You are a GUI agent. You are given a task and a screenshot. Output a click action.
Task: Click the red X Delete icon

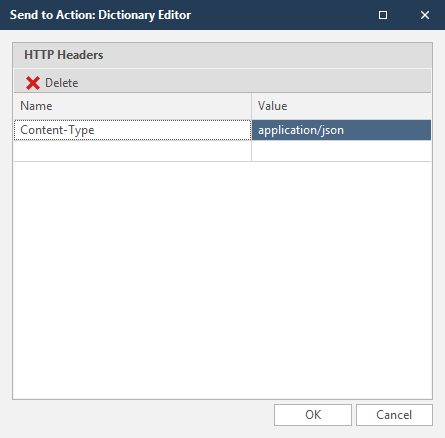point(33,83)
